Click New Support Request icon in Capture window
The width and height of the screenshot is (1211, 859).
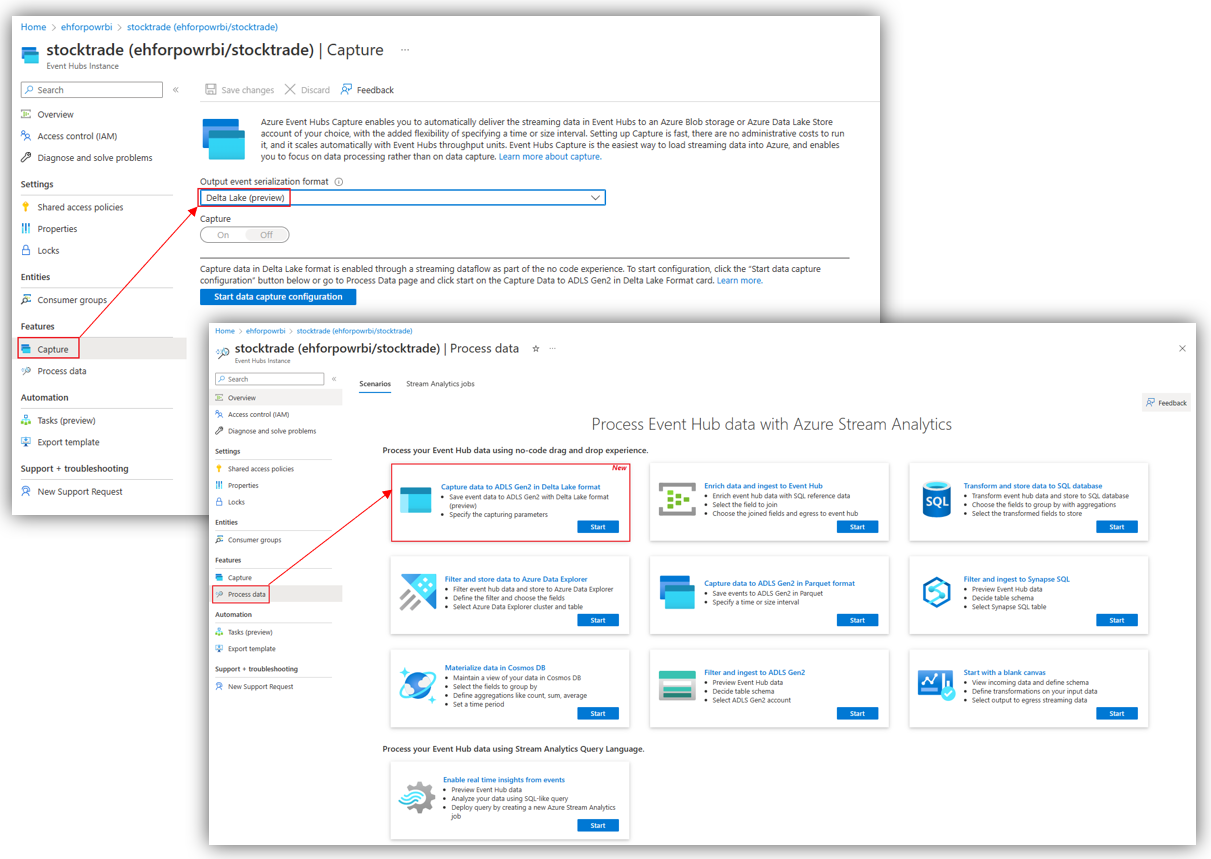[x=26, y=491]
